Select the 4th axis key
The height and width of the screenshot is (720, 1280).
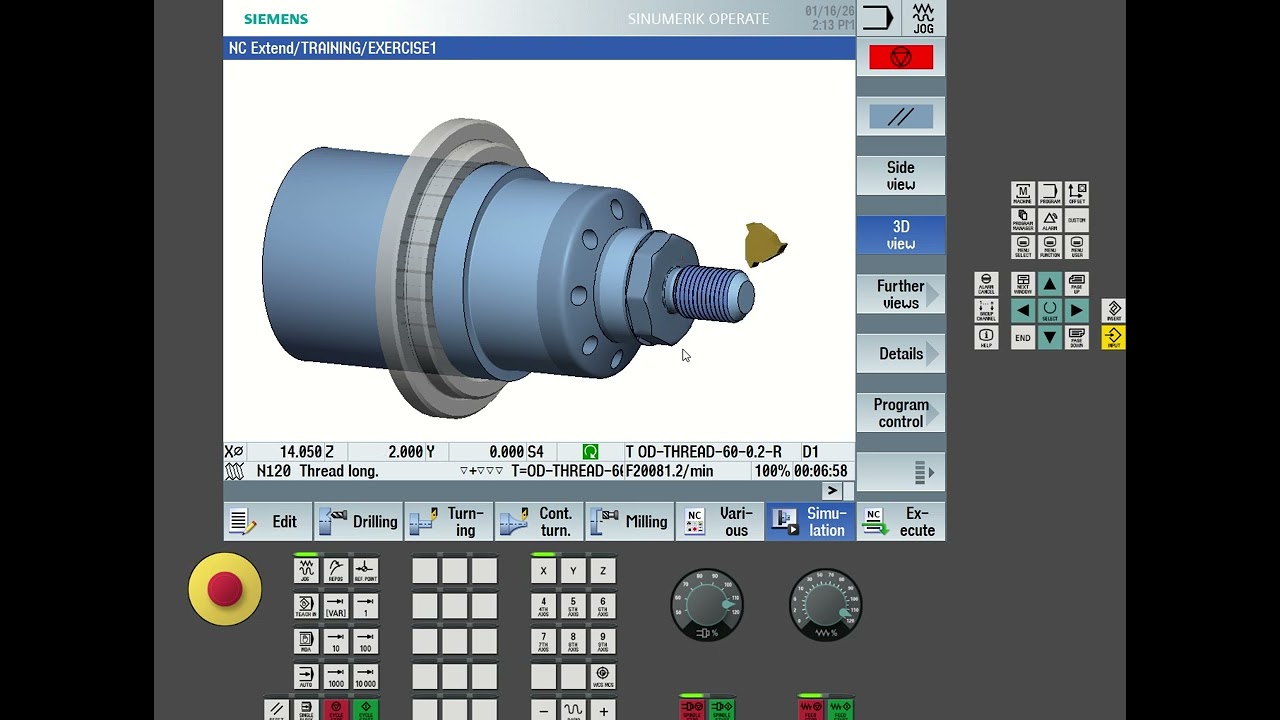[543, 606]
